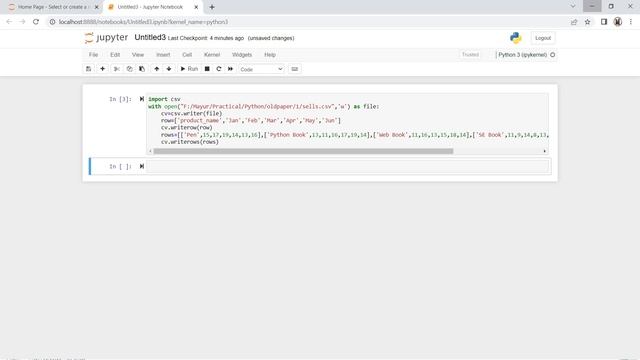The height and width of the screenshot is (360, 640).
Task: Save notebook with the floppy disk icon
Action: (89, 69)
